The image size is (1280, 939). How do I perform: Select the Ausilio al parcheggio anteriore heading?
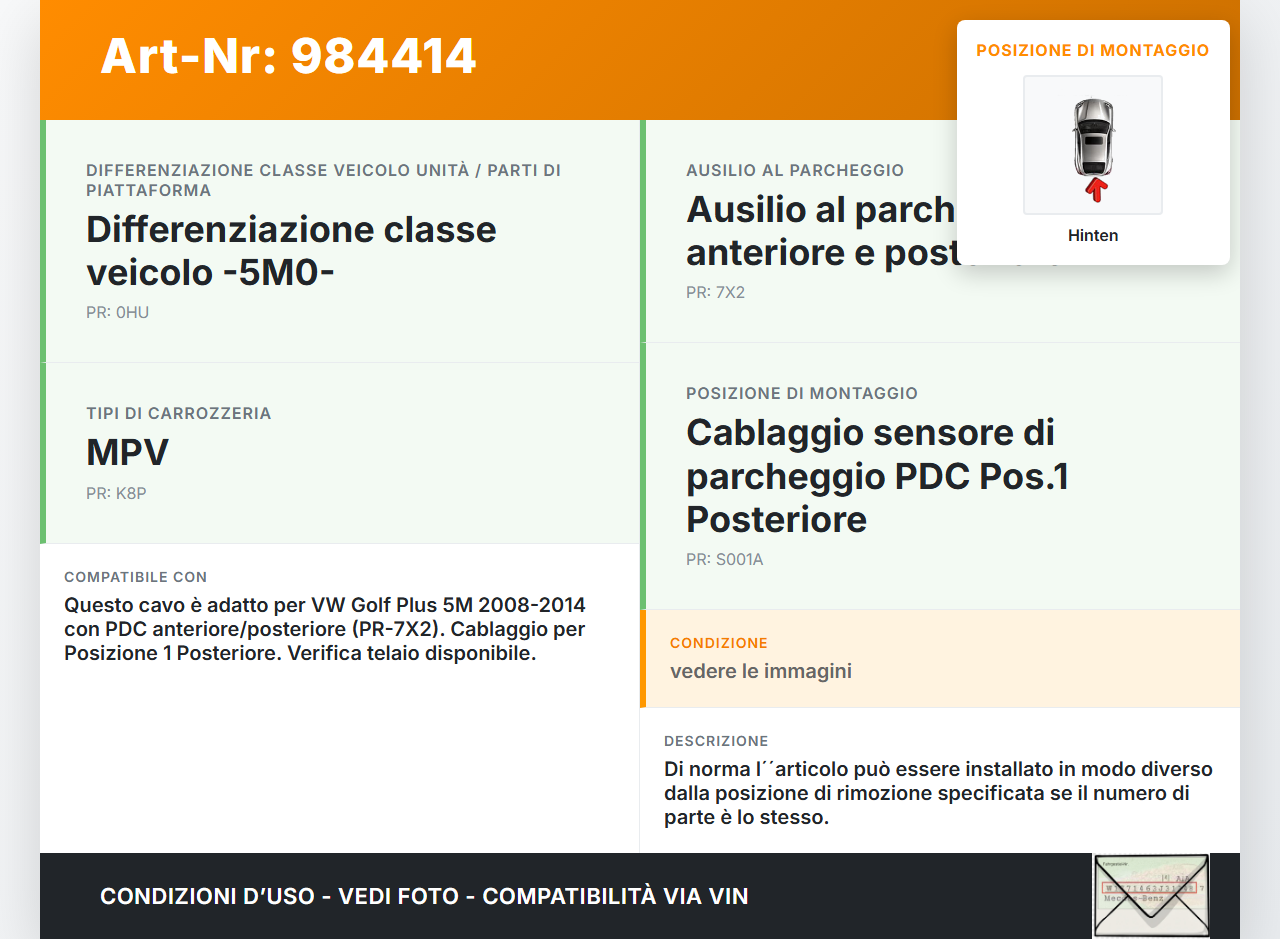click(x=821, y=230)
